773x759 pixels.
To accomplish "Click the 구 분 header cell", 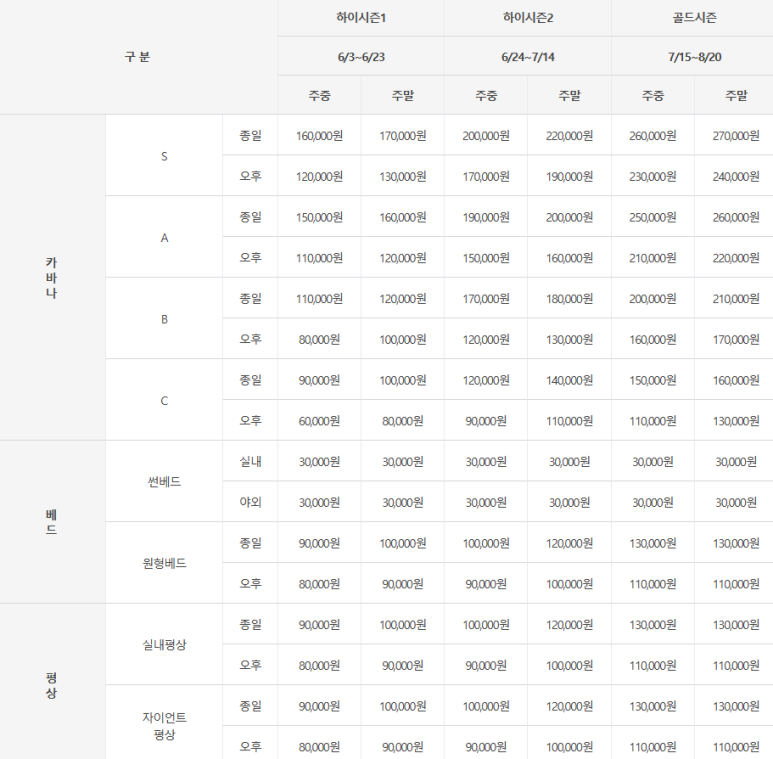I will [x=137, y=57].
